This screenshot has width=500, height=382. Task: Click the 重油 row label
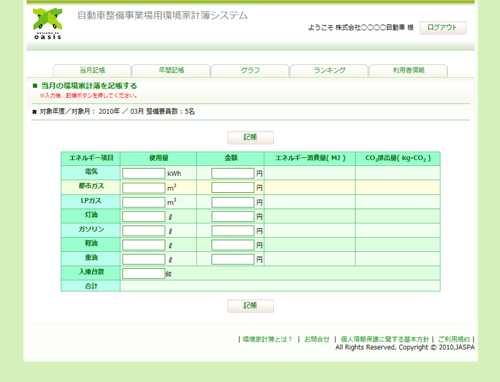pos(91,258)
